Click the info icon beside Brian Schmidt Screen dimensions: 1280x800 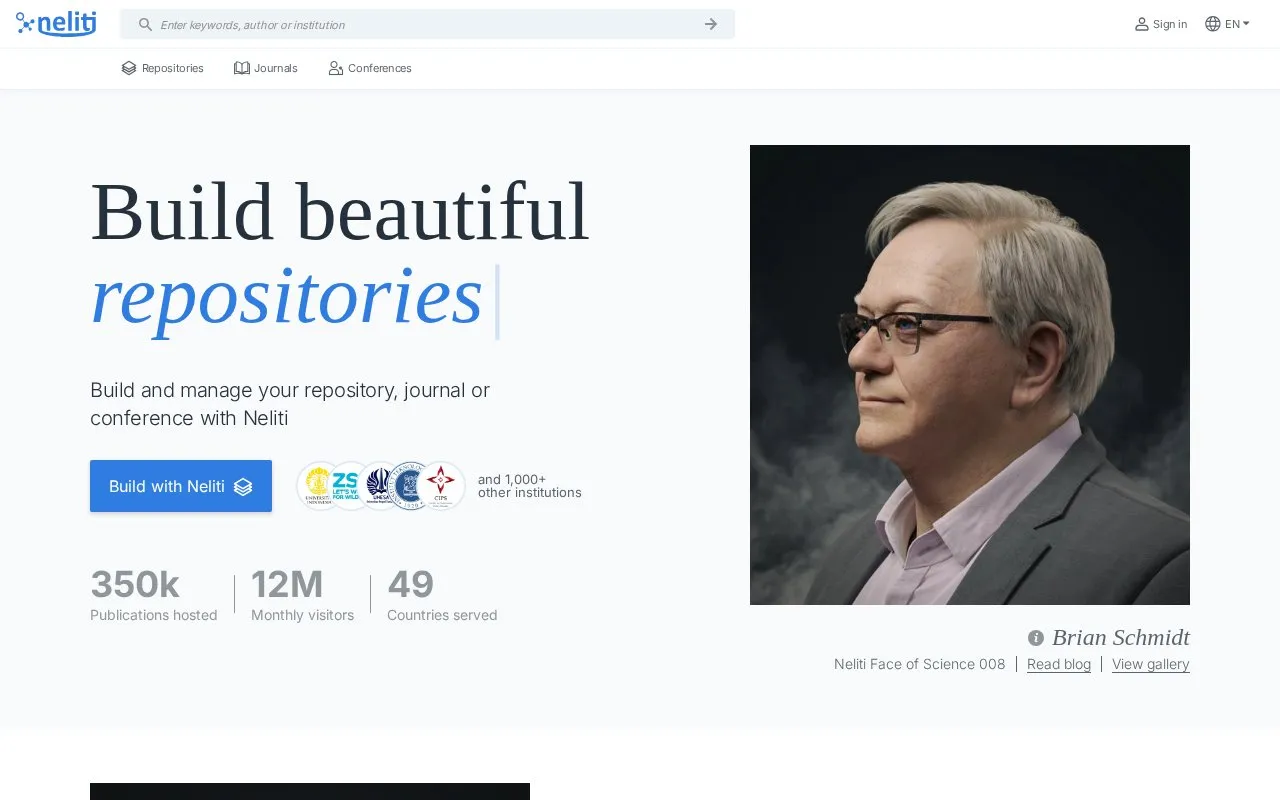pyautogui.click(x=1036, y=638)
